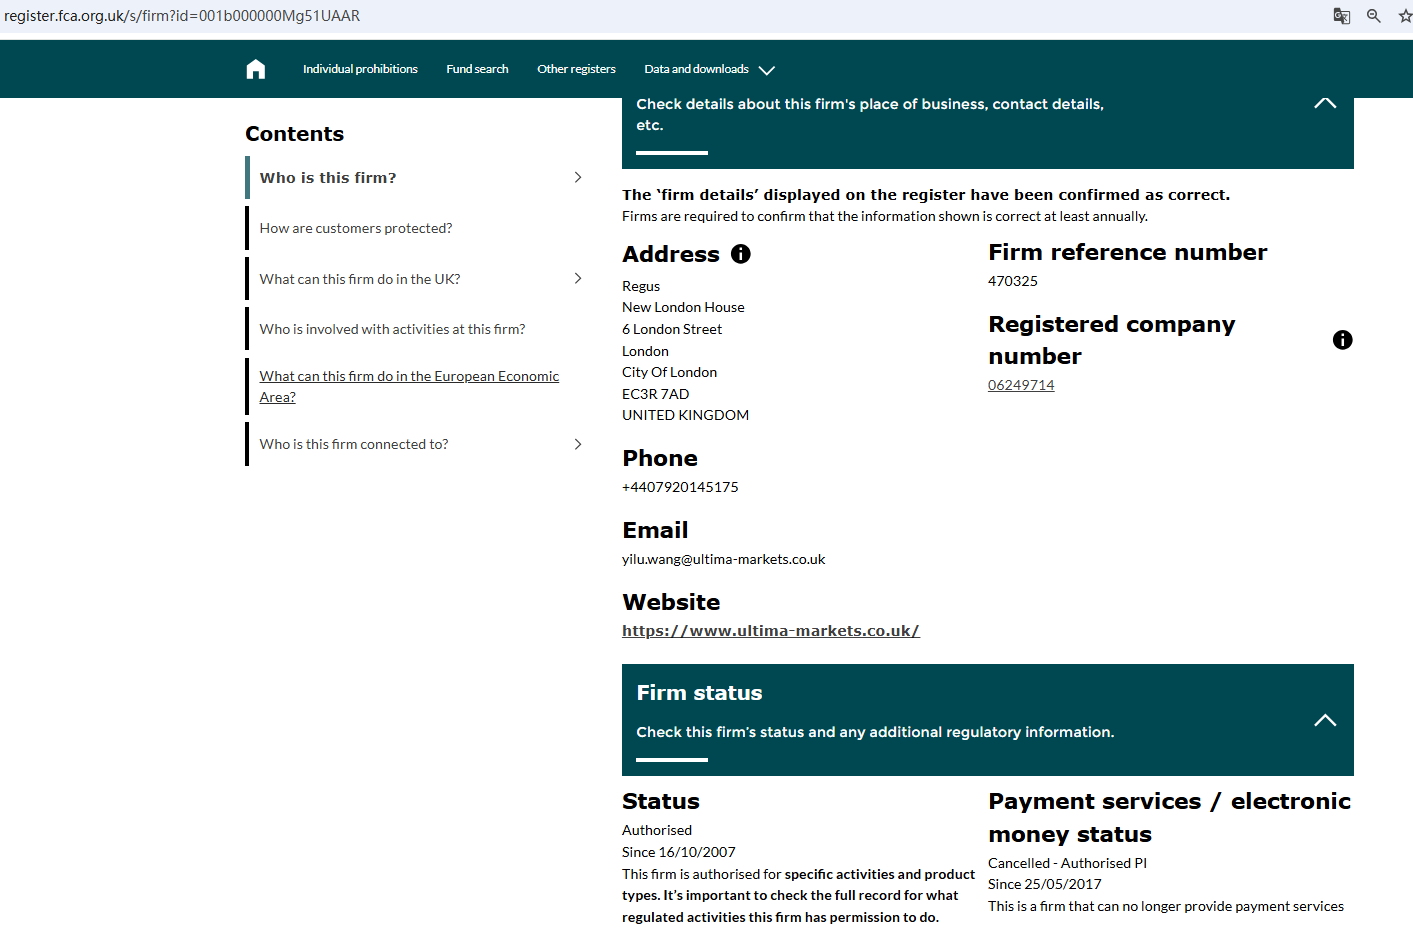Viewport: 1413px width, 935px height.
Task: Expand 'What can this firm do in the UK?' chevron
Action: pyautogui.click(x=578, y=278)
